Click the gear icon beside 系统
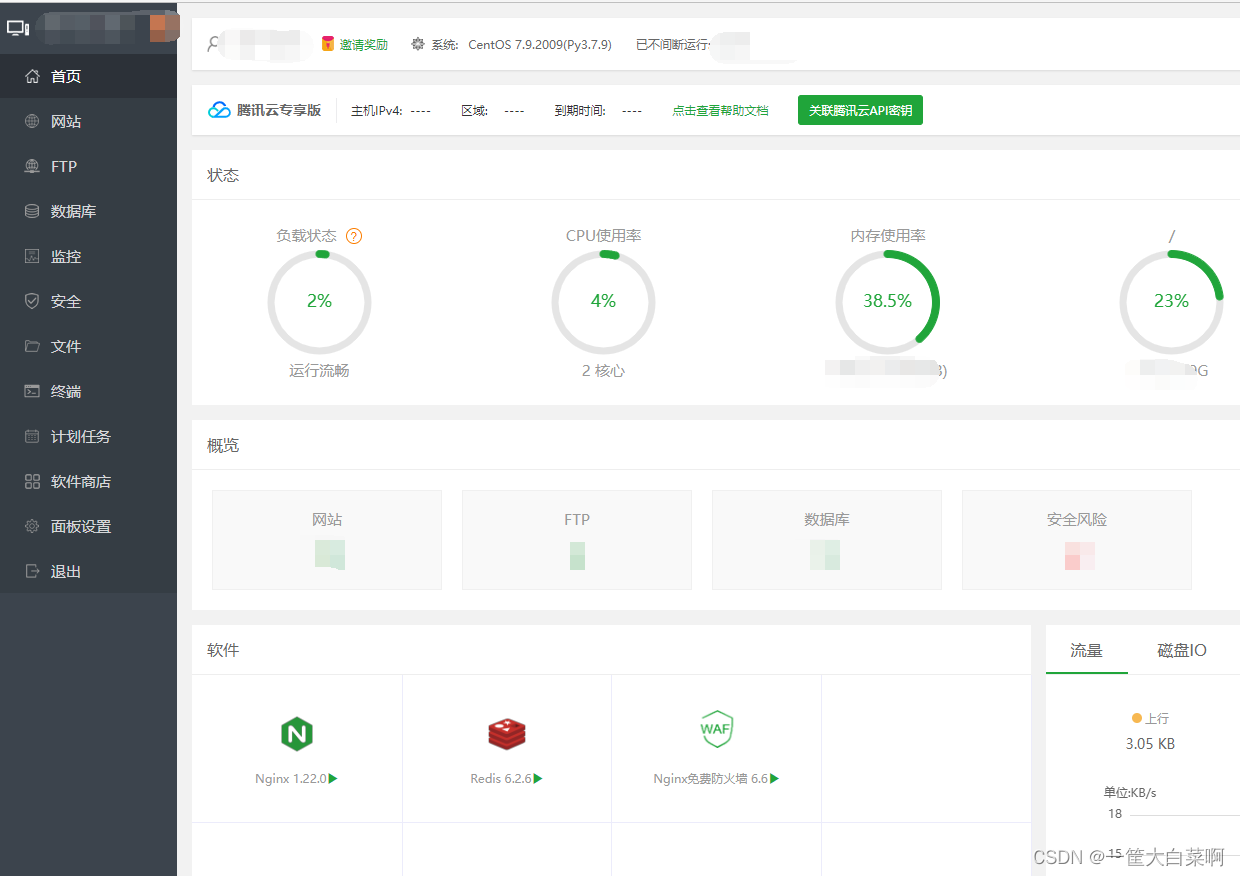The image size is (1240, 876). tap(418, 44)
